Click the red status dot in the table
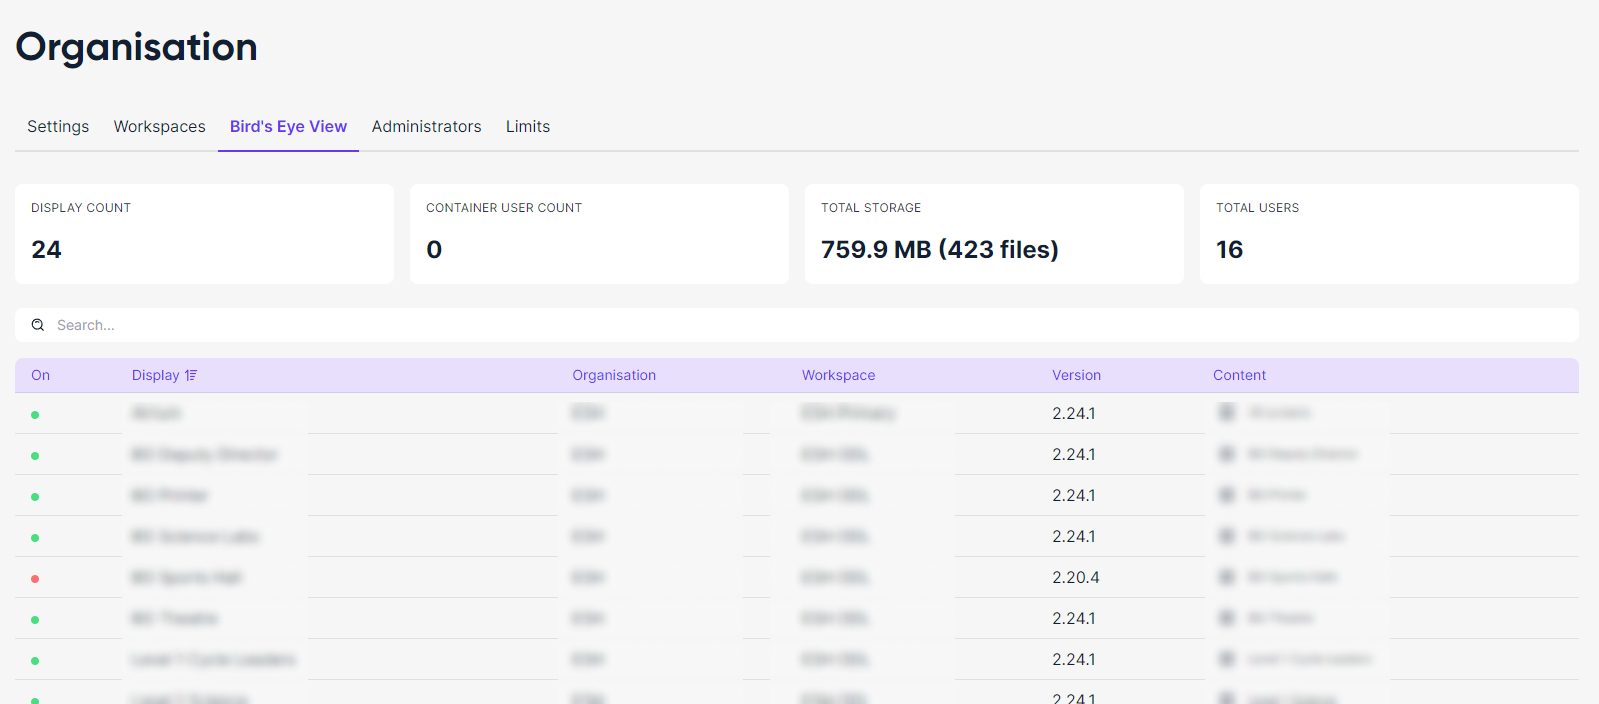The height and width of the screenshot is (704, 1599). click(x=35, y=579)
